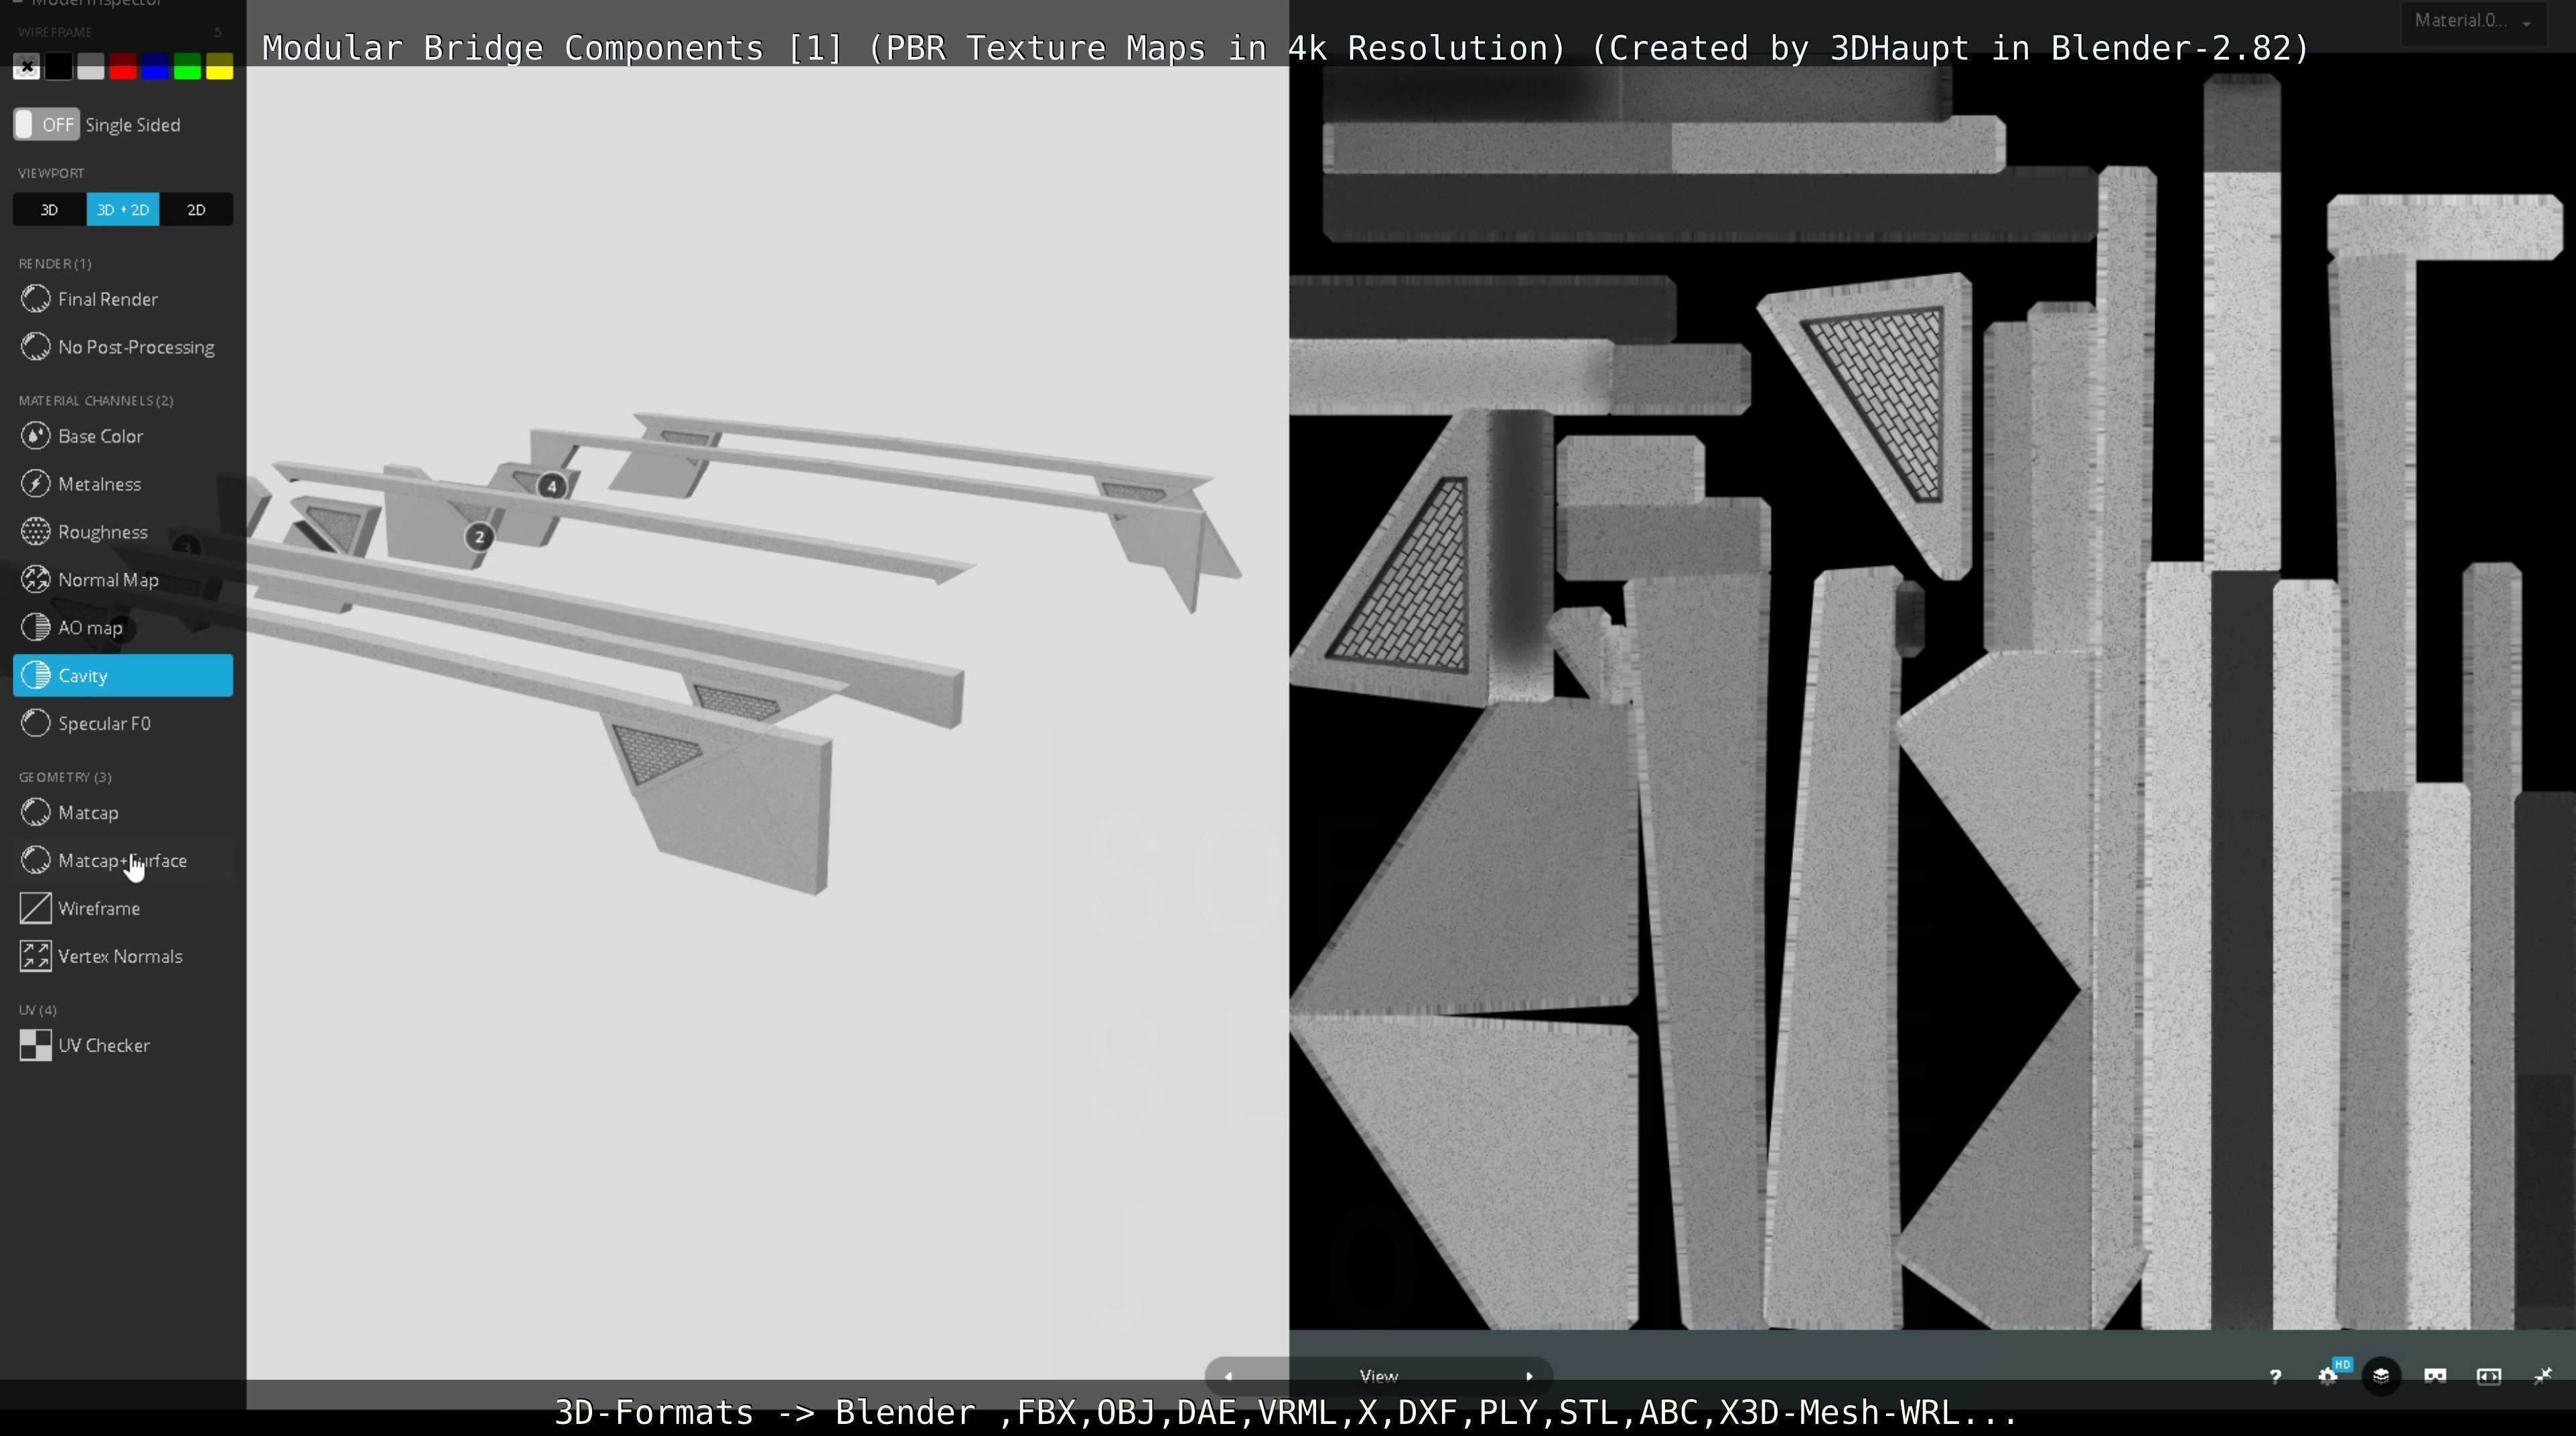Select the highlighted Cavity channel
The width and height of the screenshot is (2576, 1436).
122,676
